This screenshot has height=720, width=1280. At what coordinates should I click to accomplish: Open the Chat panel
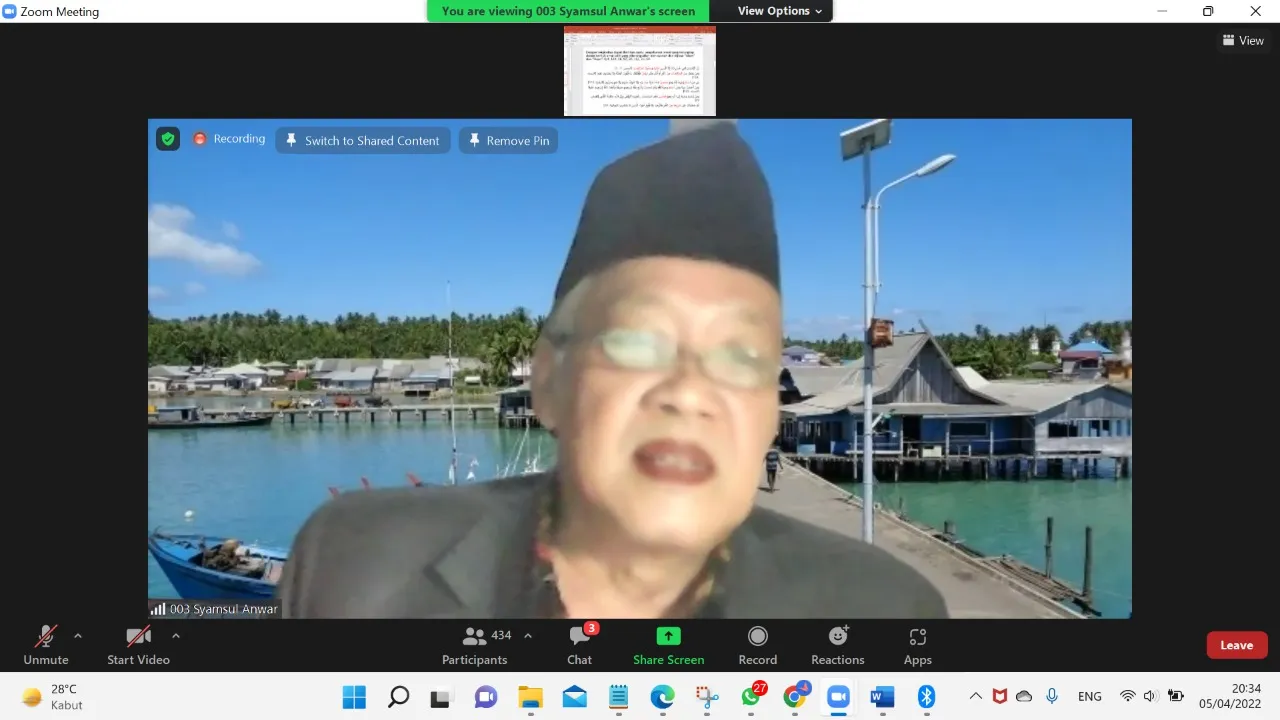(x=579, y=645)
